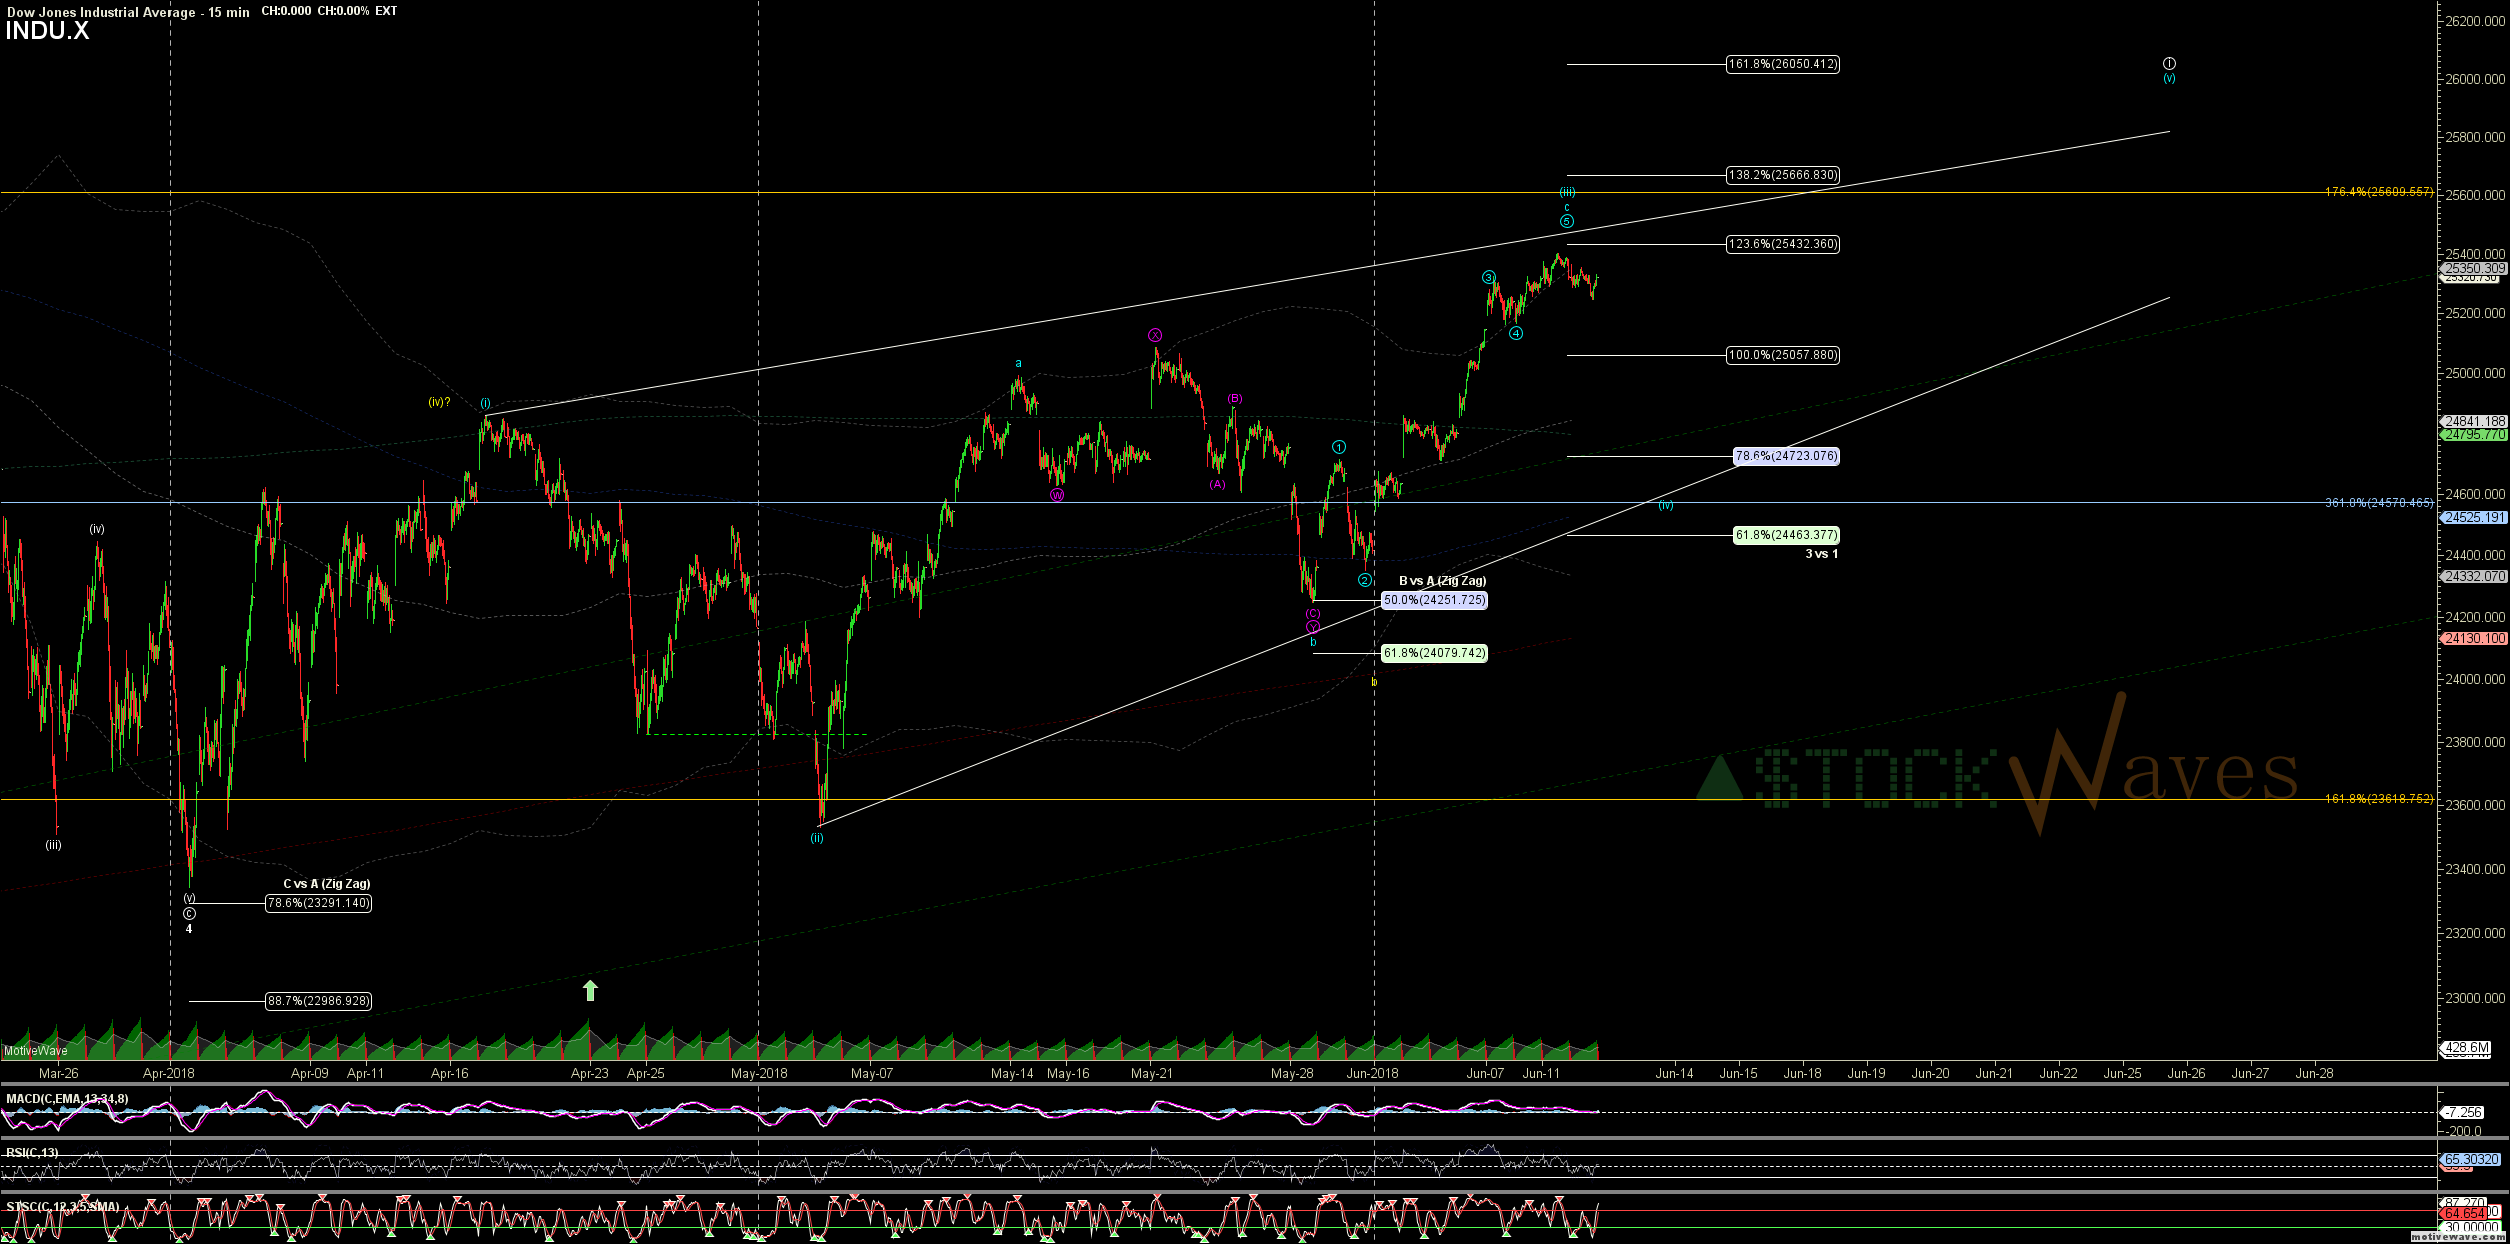Select the 100.0%(25057.880) Fibonacci label

point(1783,355)
